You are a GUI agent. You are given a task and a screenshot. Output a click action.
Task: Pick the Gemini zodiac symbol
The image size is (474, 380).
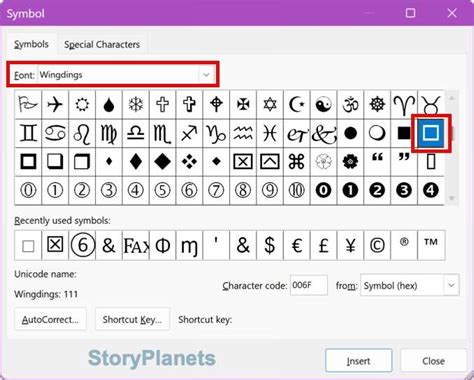click(x=28, y=133)
